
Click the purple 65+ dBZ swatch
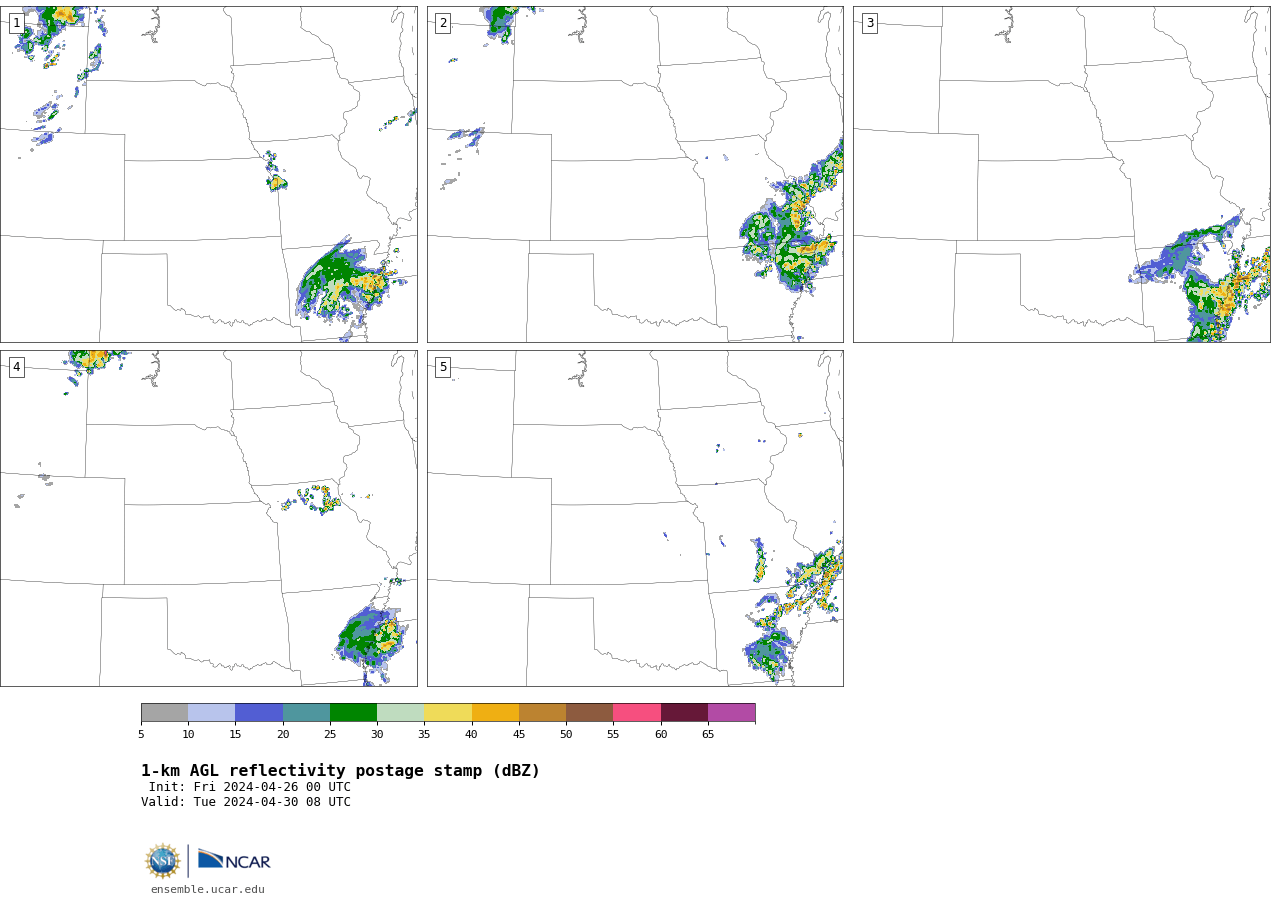pos(731,713)
